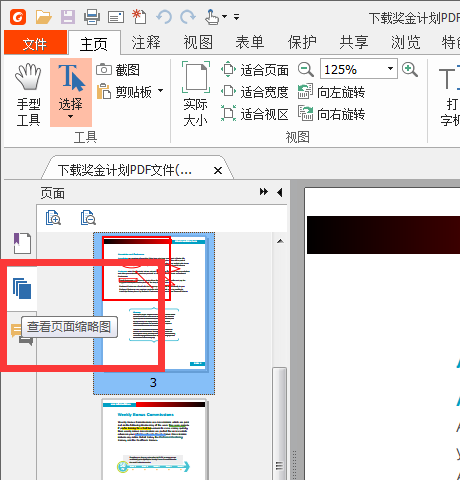
Task: Switch to the Comment (注释) ribbon tab
Action: click(146, 43)
